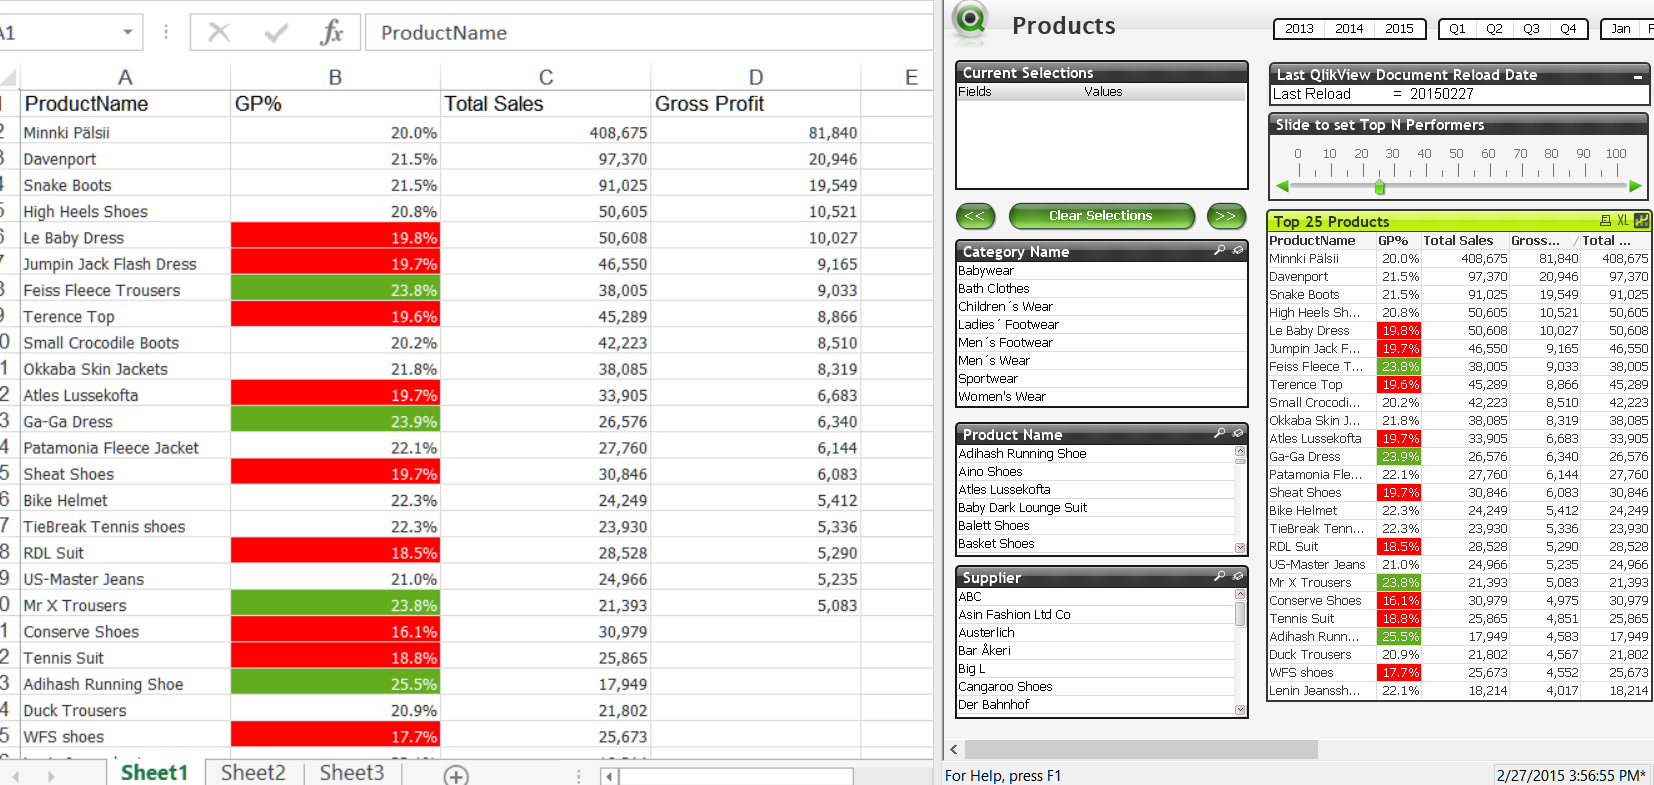Image resolution: width=1654 pixels, height=785 pixels.
Task: Click the Excel formula bar showing ProductName
Action: [x=649, y=33]
